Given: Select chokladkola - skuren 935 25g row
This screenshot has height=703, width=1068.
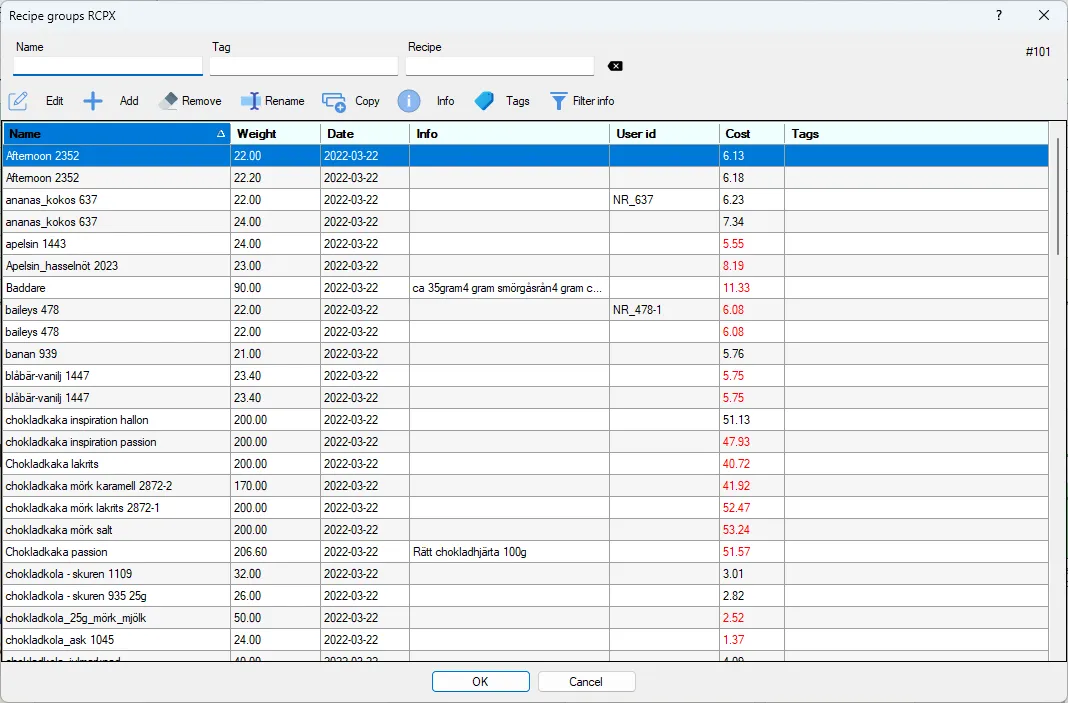Looking at the screenshot, I should [x=525, y=595].
